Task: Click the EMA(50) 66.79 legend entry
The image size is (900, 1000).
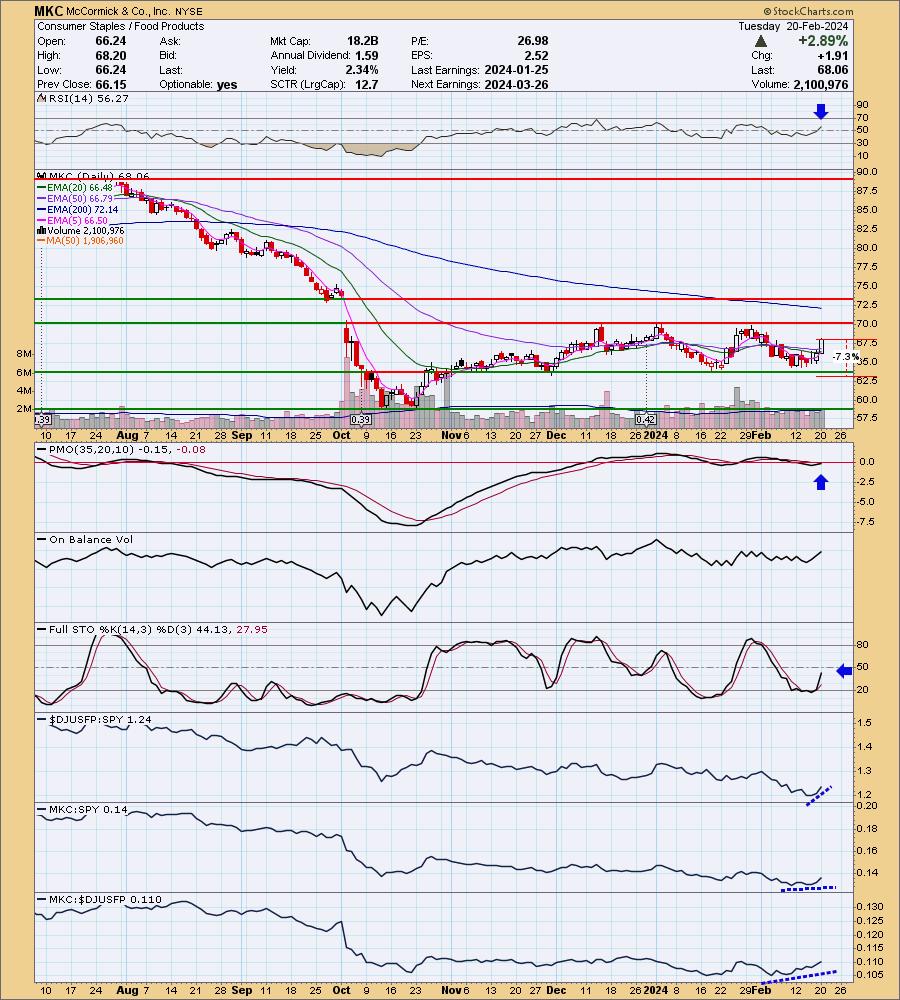Action: [75, 198]
